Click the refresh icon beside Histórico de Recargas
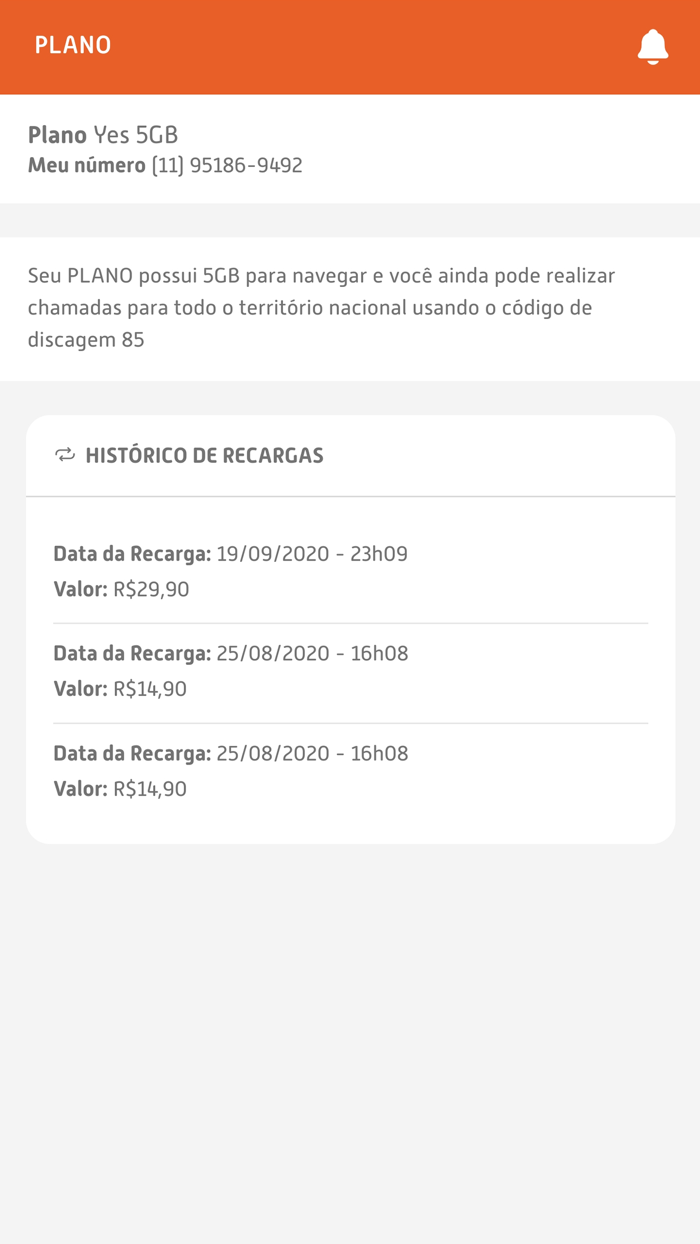Viewport: 700px width, 1244px height. tap(64, 455)
